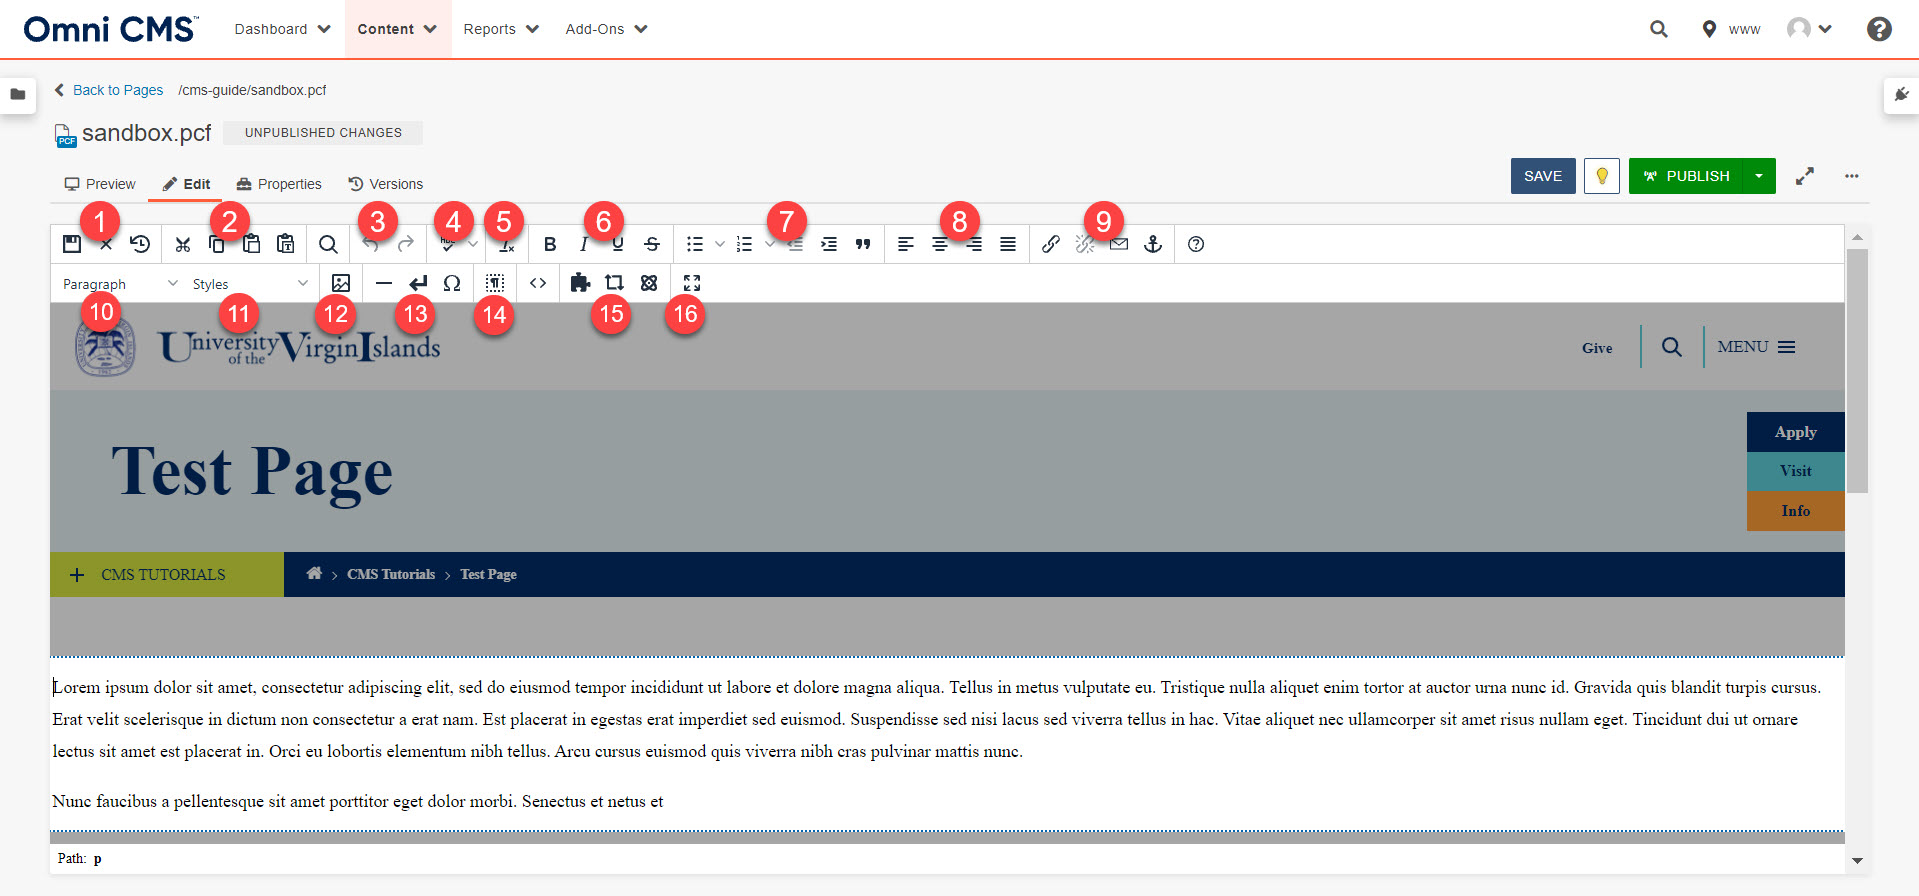This screenshot has width=1919, height=896.
Task: Click the Insert Asset icon
Action: pyautogui.click(x=649, y=284)
